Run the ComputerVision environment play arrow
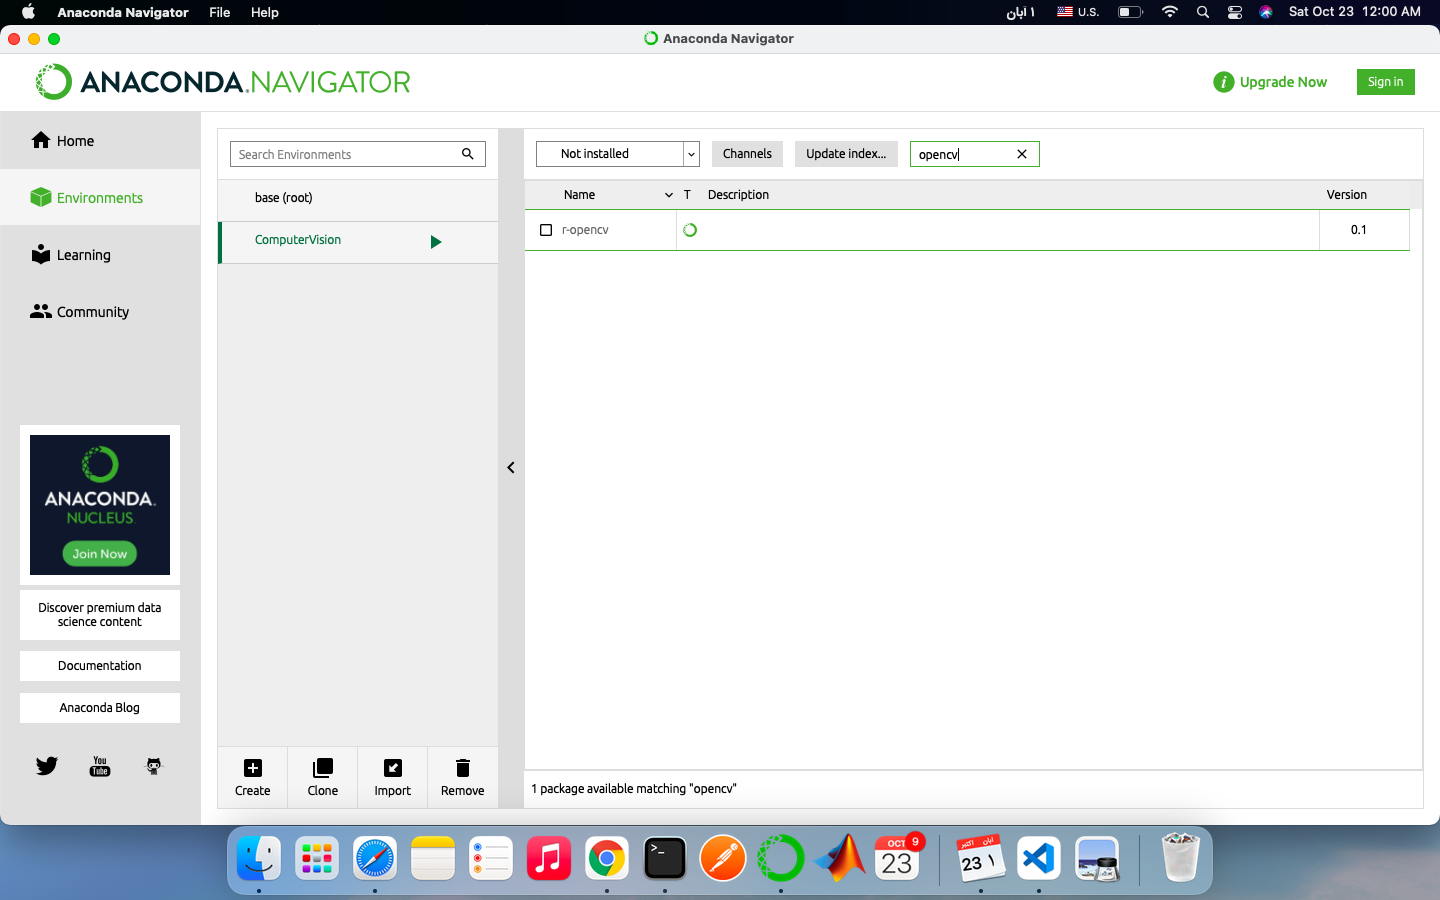The height and width of the screenshot is (900, 1440). pyautogui.click(x=435, y=242)
